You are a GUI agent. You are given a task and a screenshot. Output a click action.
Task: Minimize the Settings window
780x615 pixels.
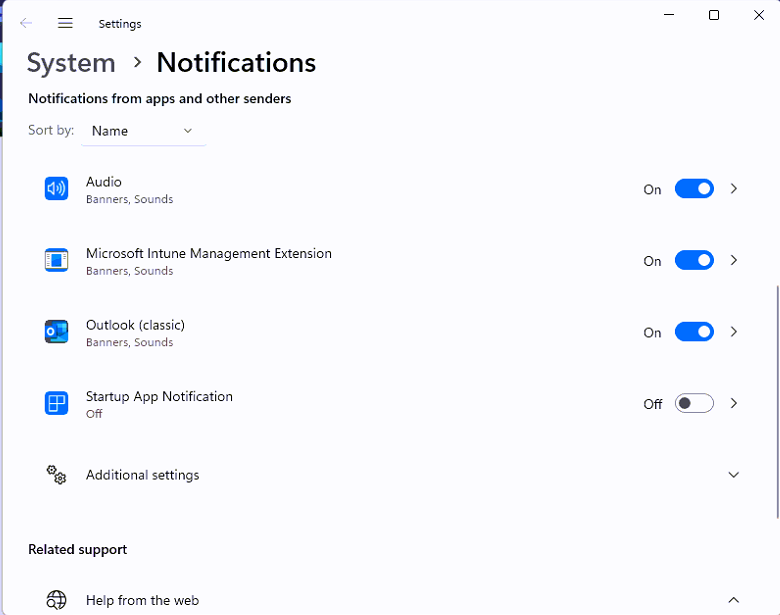point(669,15)
